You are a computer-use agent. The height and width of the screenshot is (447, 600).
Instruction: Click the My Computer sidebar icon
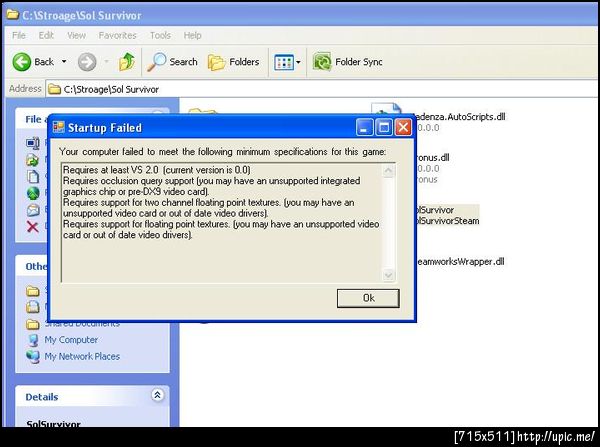[33, 340]
